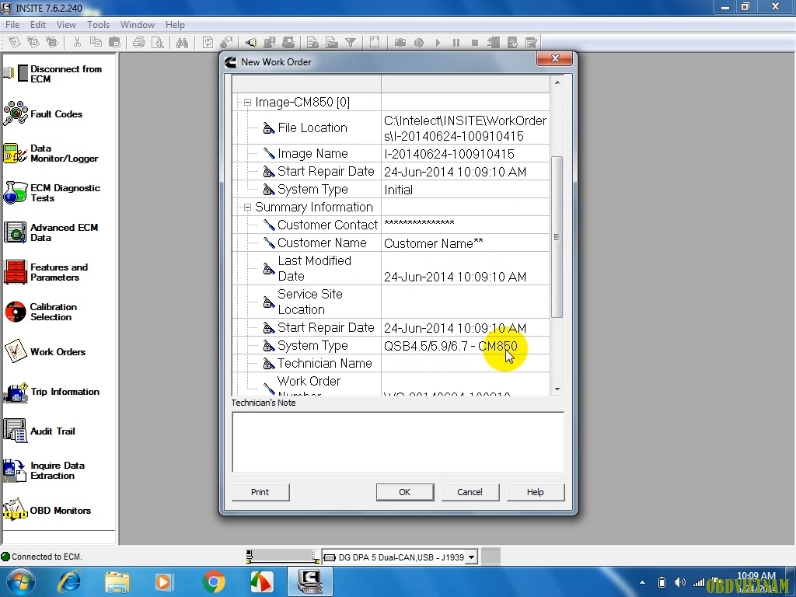
Task: Close the New Work Order dialog
Action: [554, 58]
